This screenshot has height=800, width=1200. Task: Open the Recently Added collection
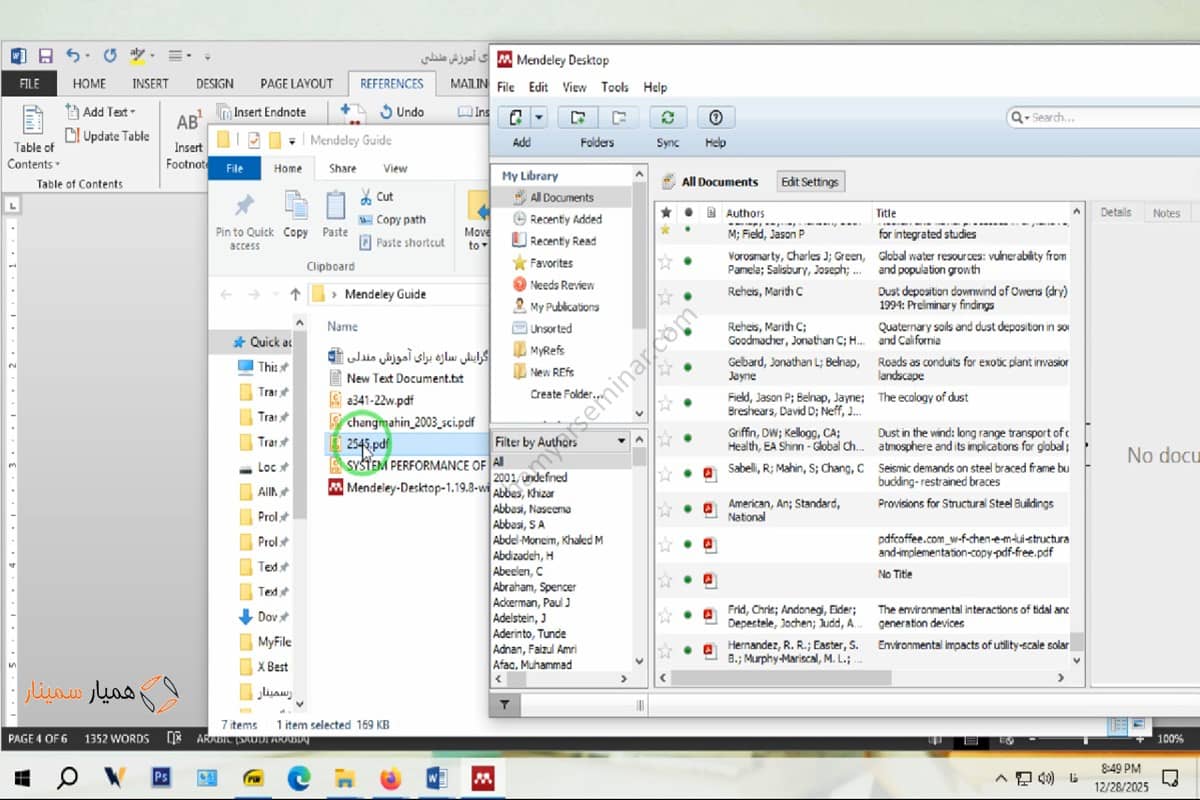tap(566, 219)
